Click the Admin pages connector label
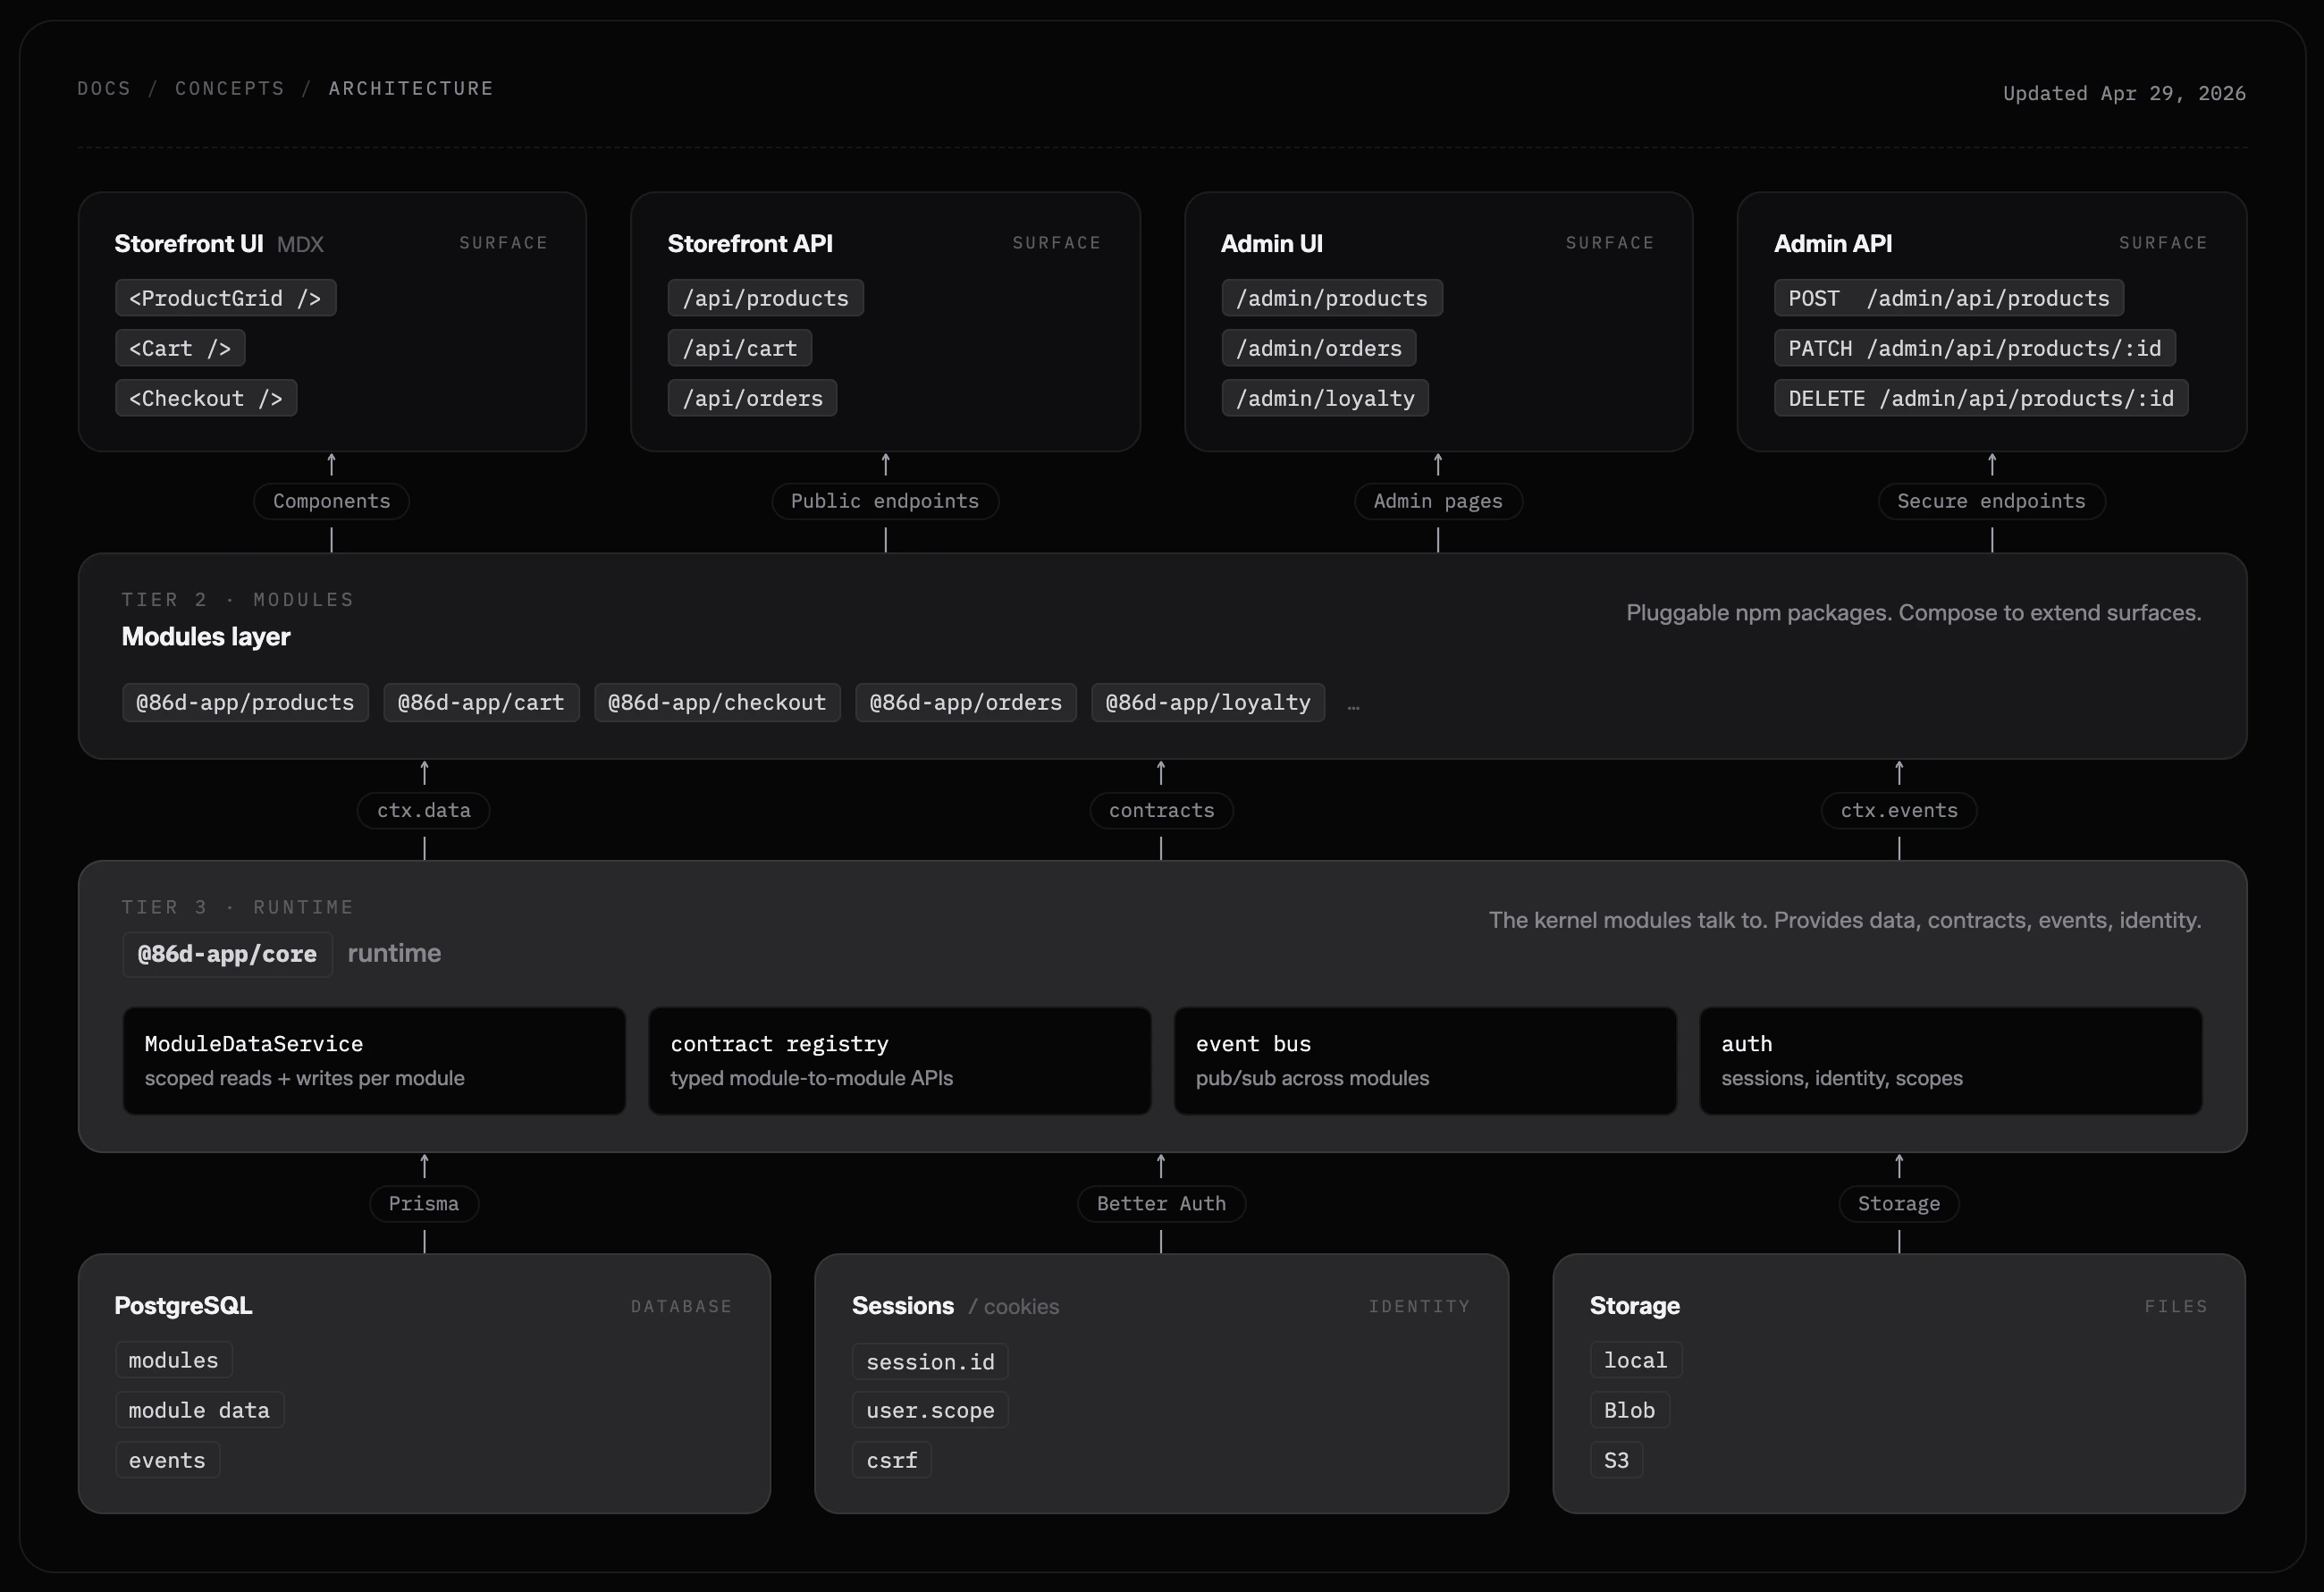 pyautogui.click(x=1438, y=501)
